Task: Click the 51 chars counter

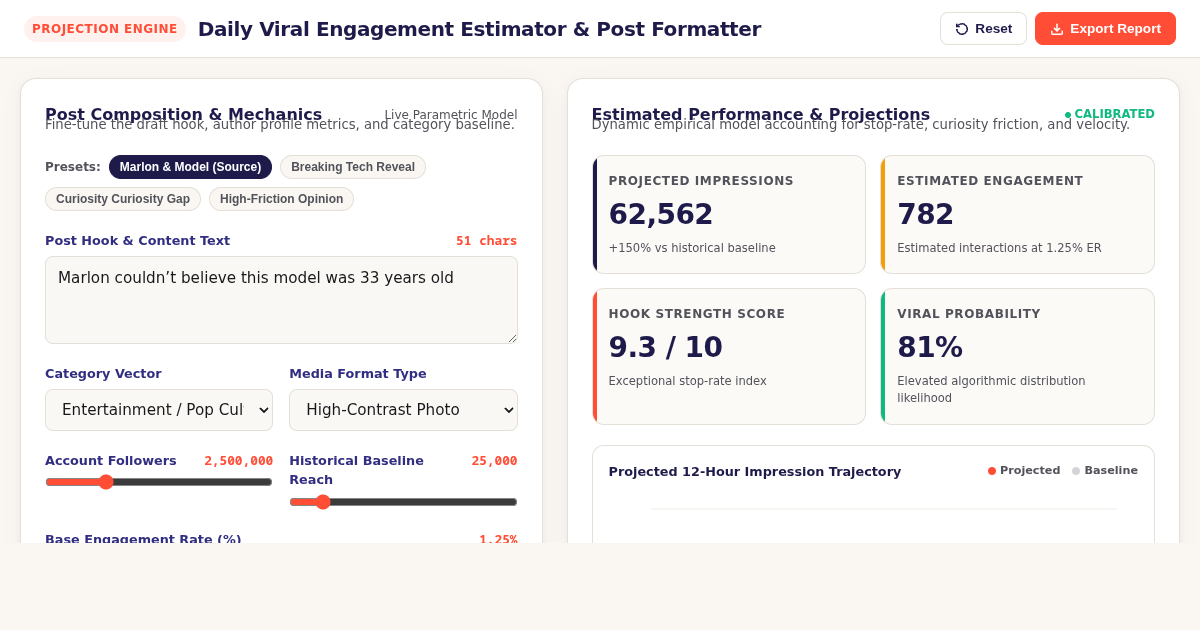Action: [486, 241]
